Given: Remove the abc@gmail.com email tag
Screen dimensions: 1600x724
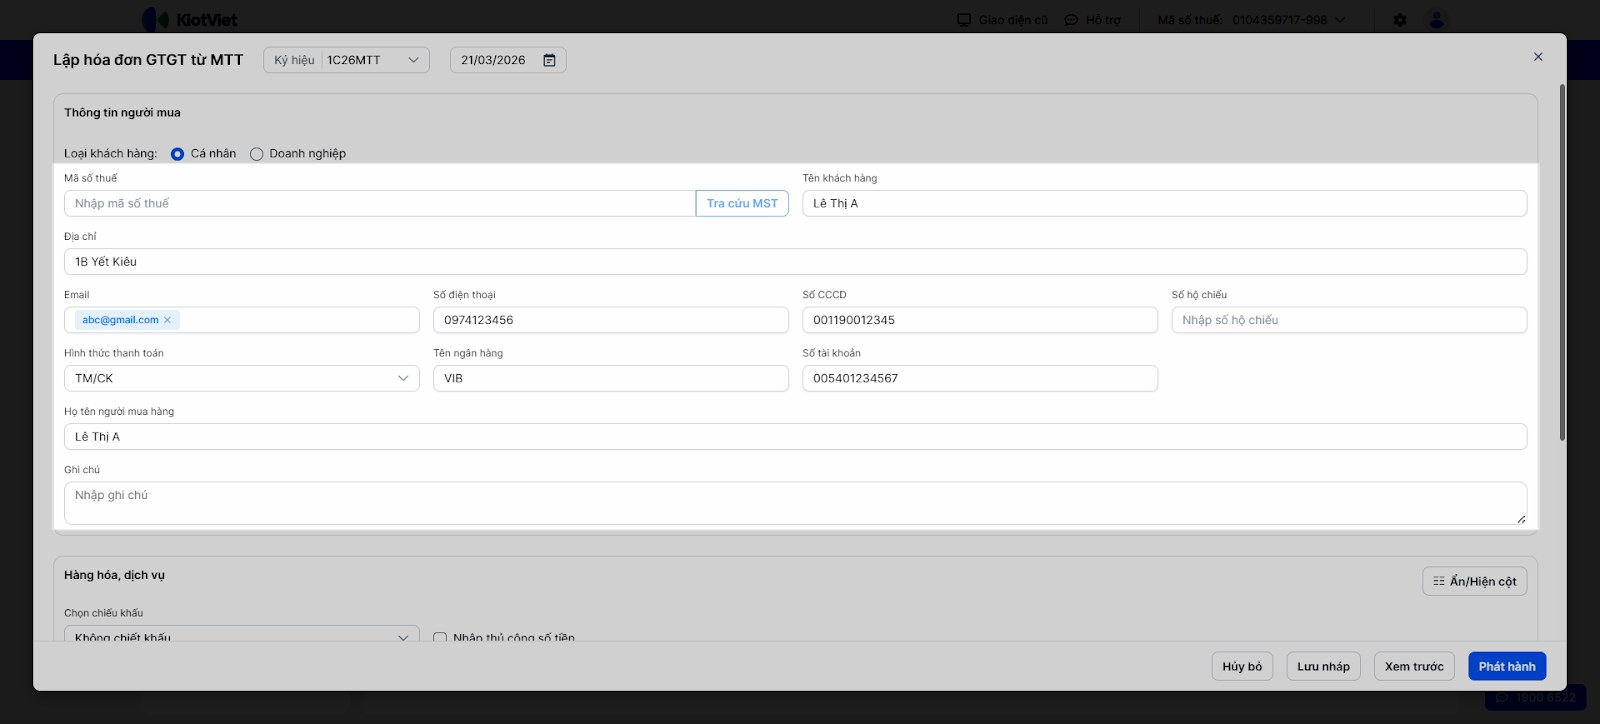Looking at the screenshot, I should [x=167, y=320].
